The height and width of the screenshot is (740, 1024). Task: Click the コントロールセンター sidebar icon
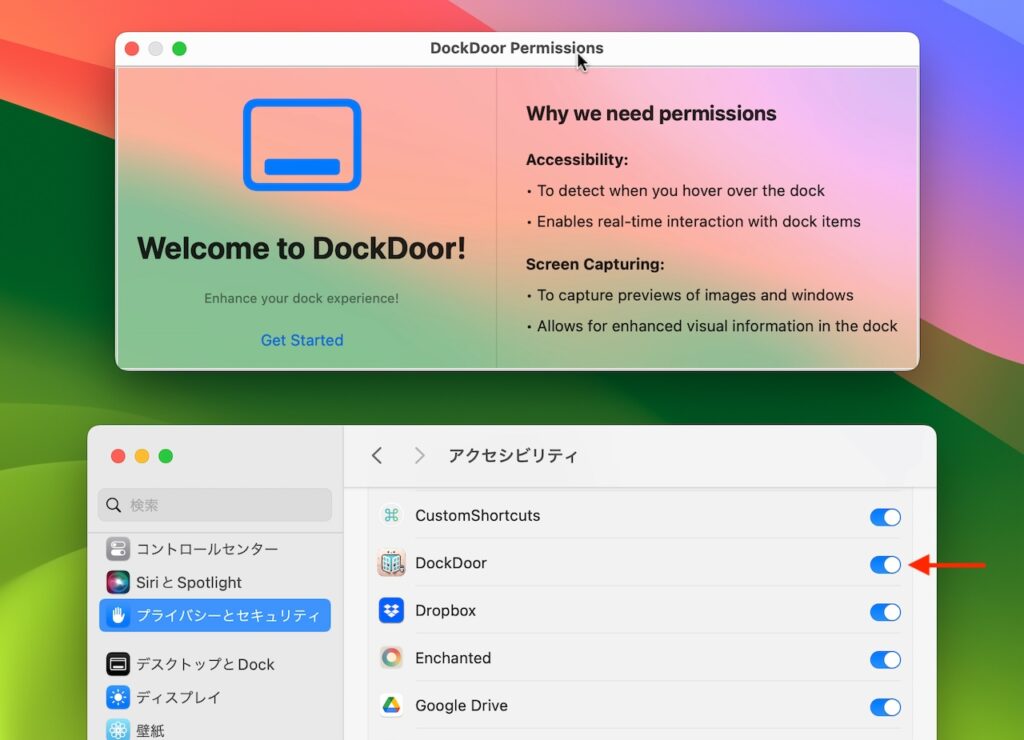click(120, 548)
